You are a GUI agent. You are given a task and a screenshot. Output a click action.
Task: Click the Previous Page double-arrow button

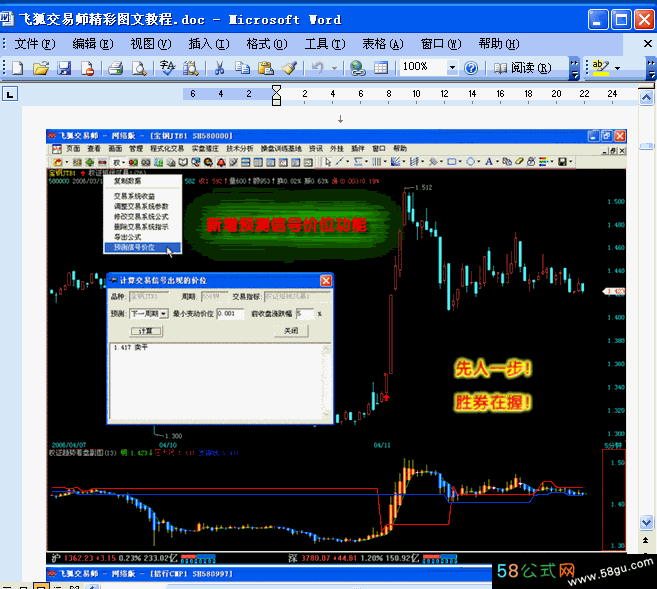pos(647,540)
